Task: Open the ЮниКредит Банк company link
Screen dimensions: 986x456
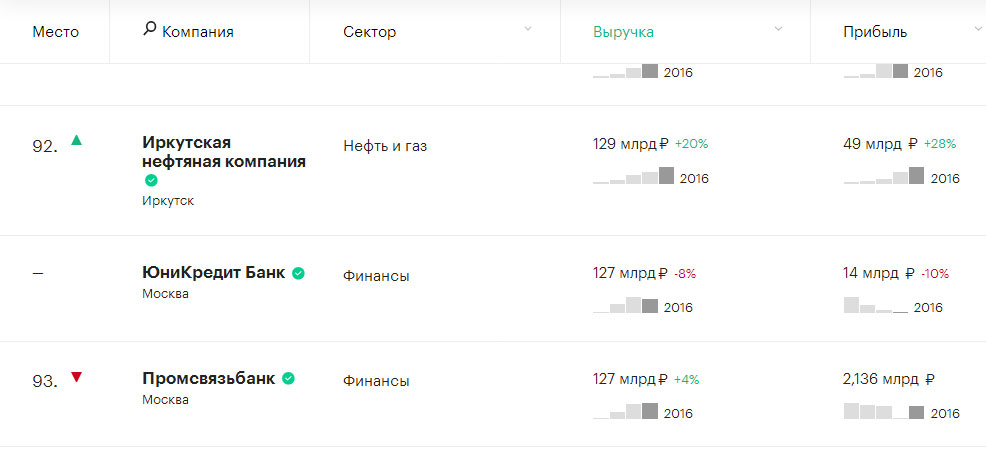Action: (214, 273)
